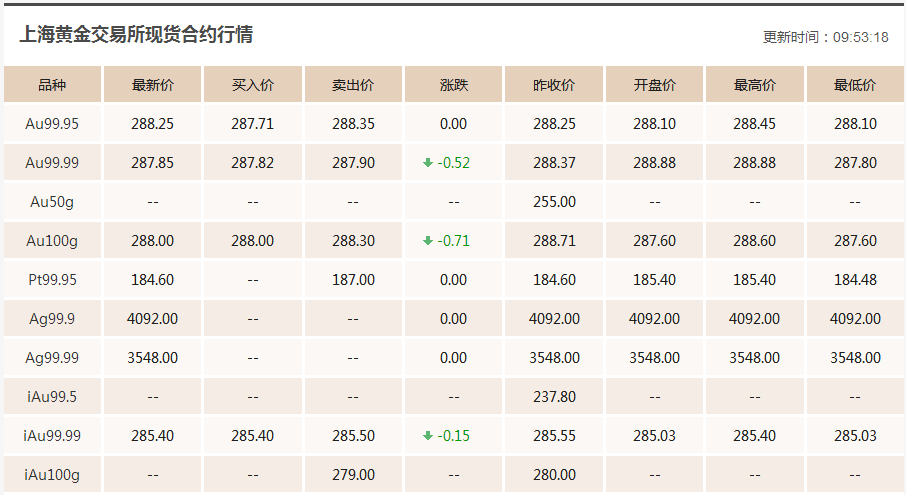
Task: Click the 品种 column header
Action: (x=52, y=85)
